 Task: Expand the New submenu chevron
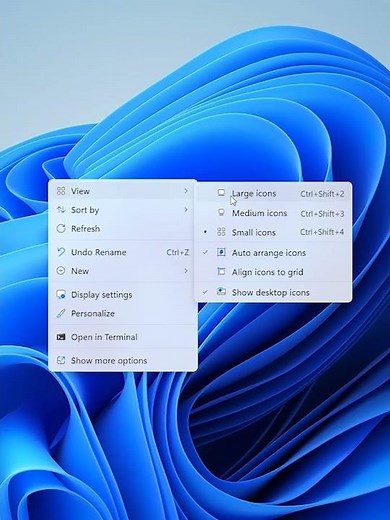186,270
